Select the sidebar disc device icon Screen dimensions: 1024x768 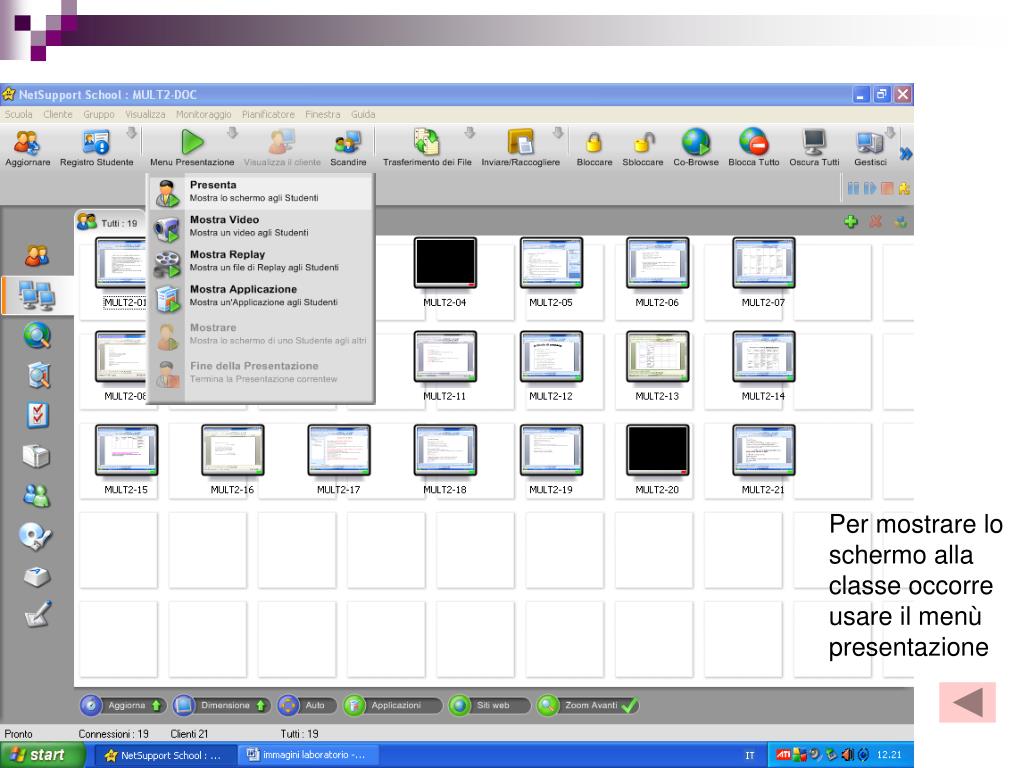[35, 536]
